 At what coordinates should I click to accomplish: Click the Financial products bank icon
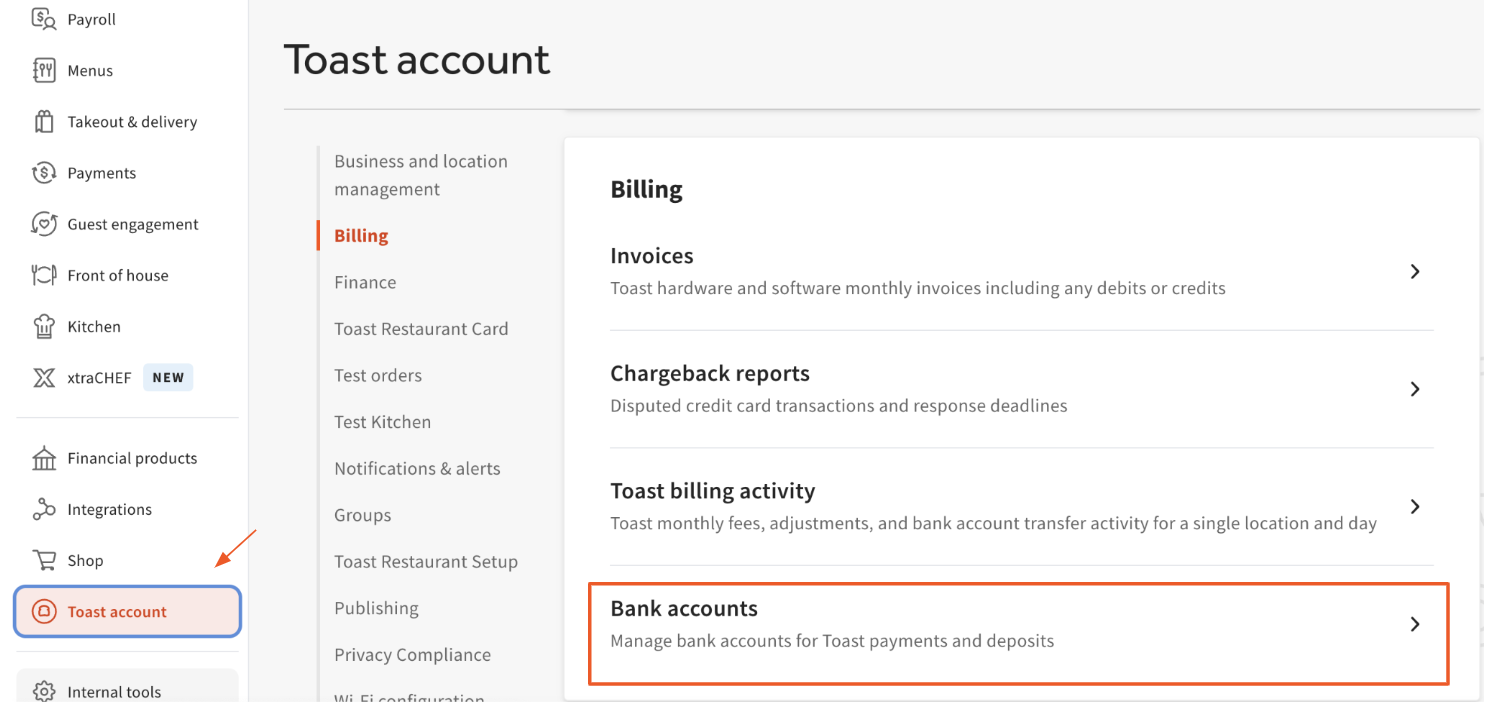[x=42, y=457]
